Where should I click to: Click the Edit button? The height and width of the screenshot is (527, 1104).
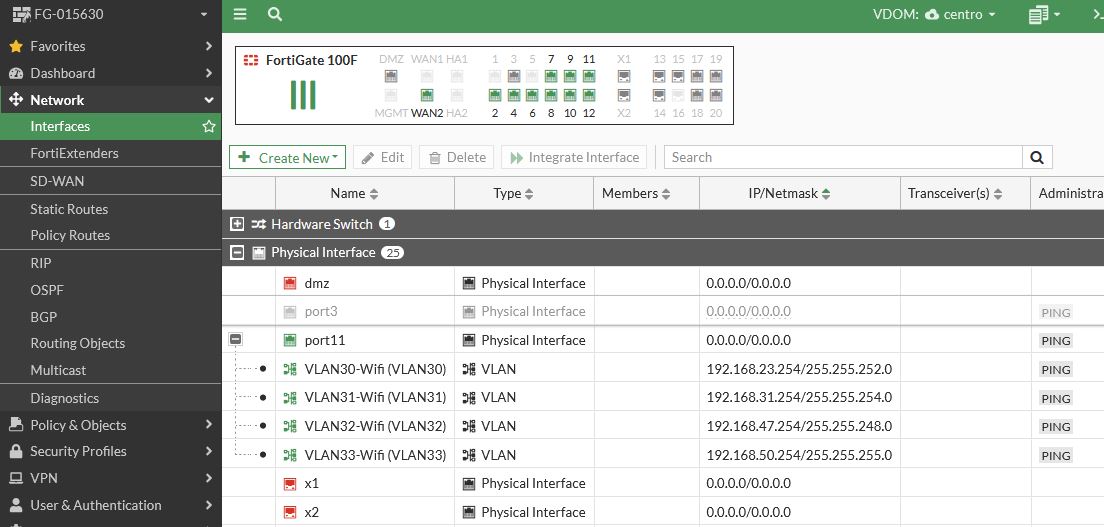point(382,157)
